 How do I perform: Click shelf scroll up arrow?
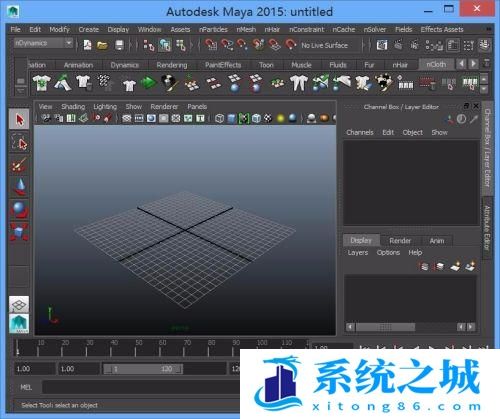tap(484, 79)
